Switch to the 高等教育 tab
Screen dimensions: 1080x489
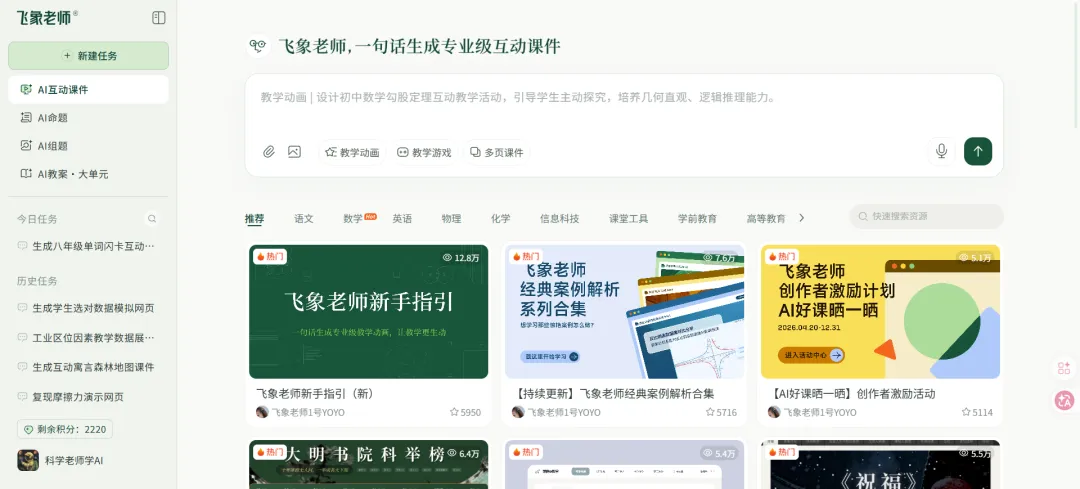(766, 218)
